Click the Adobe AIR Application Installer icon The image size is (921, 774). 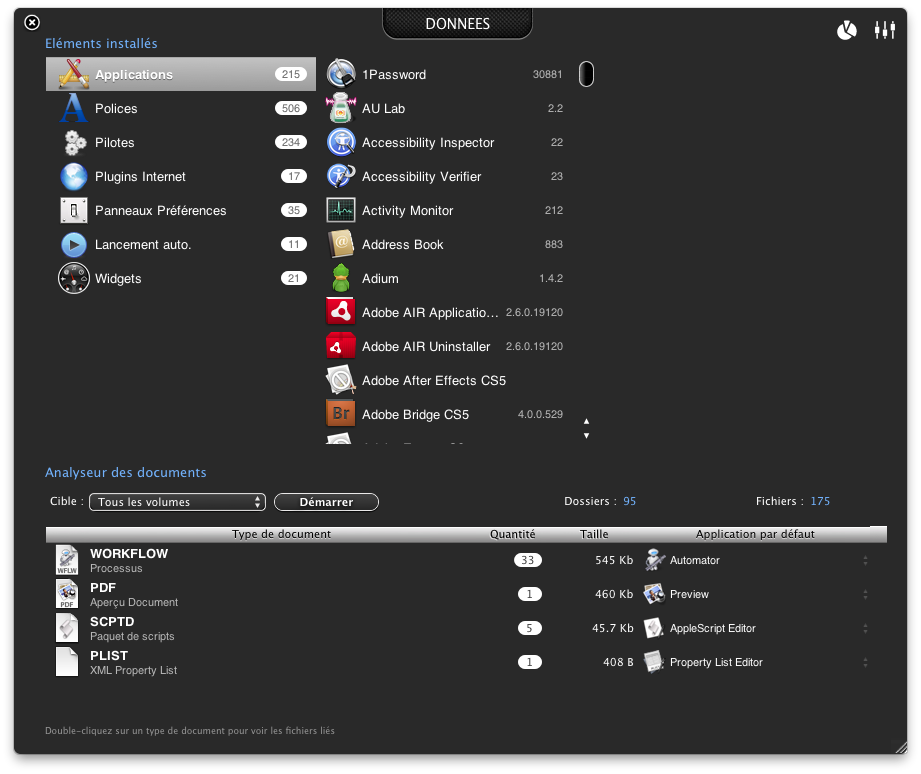(x=341, y=312)
